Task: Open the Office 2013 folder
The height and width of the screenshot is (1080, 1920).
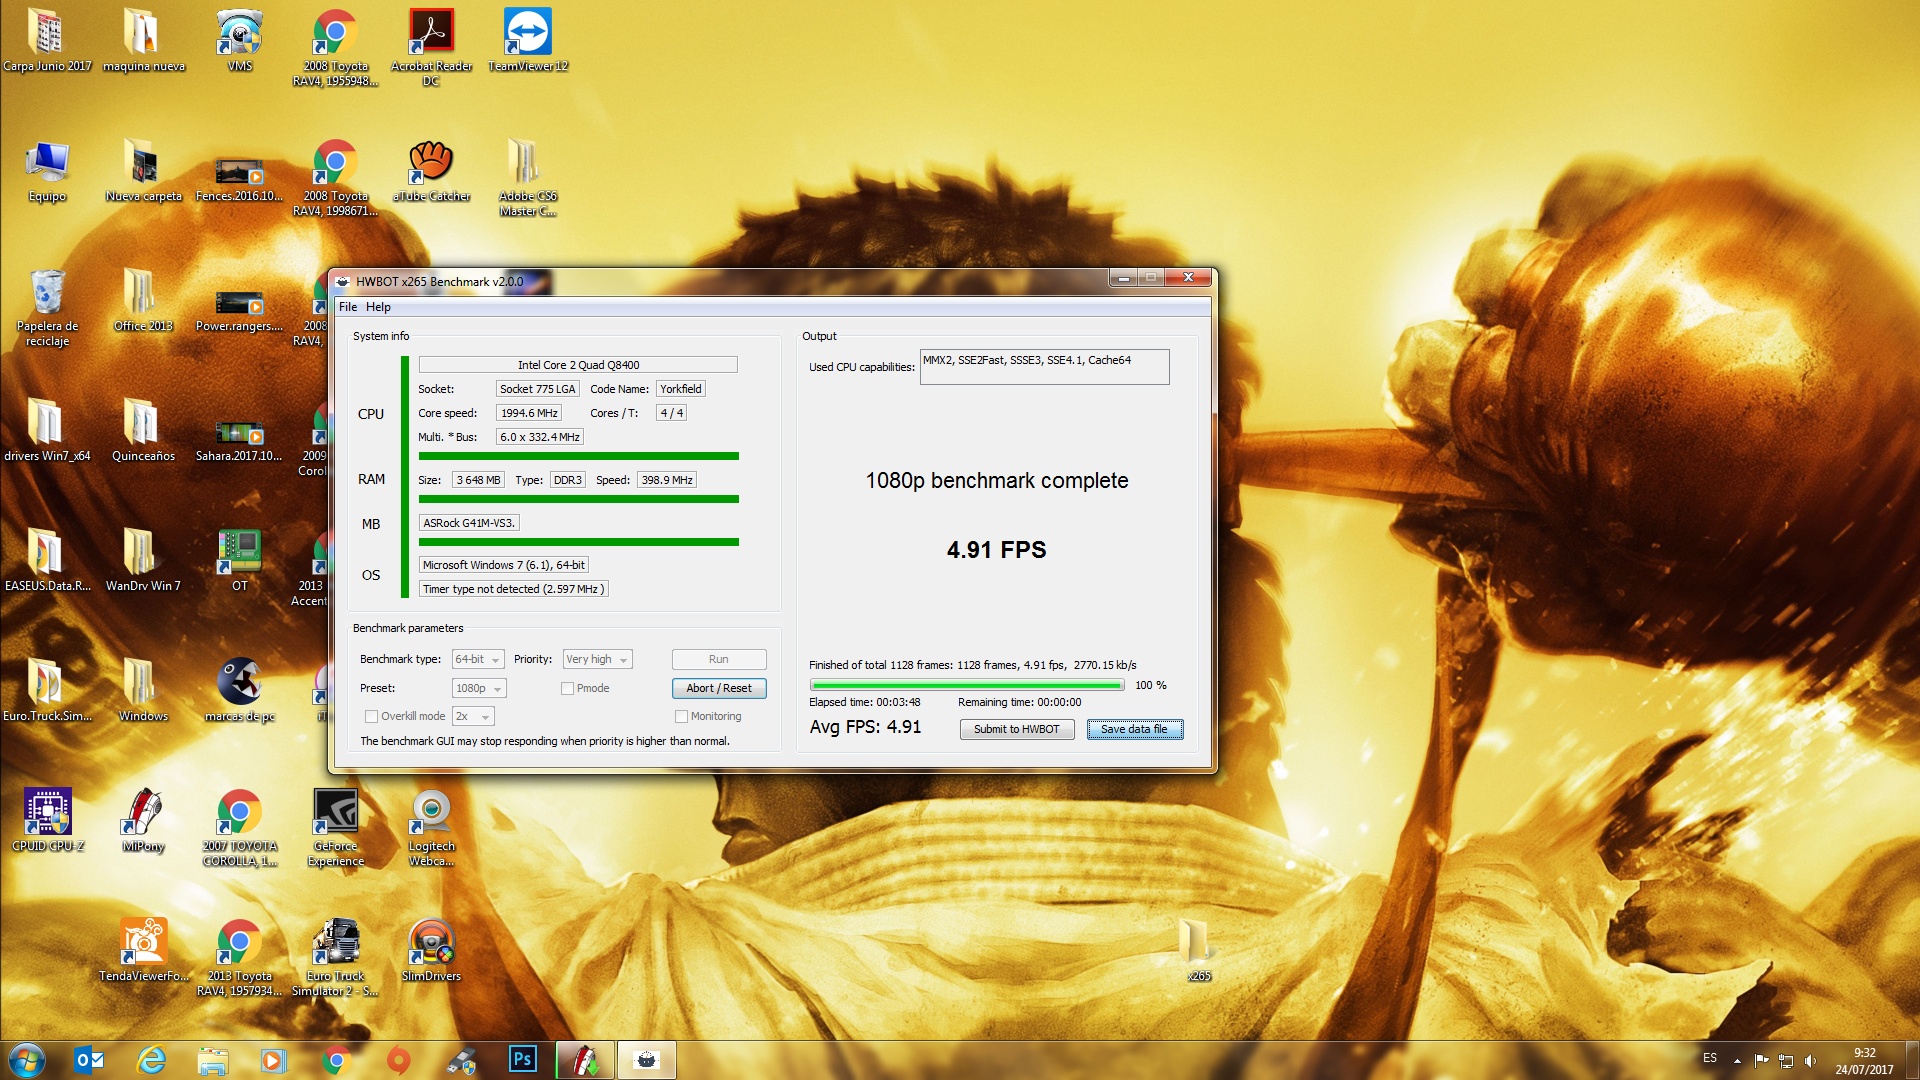Action: [x=143, y=301]
